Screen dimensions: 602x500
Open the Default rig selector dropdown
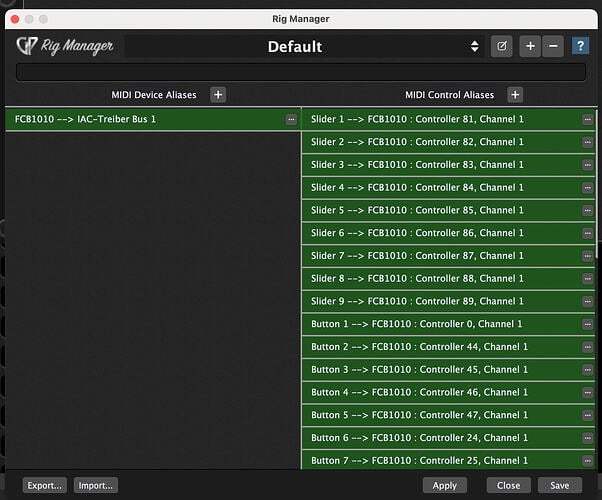coord(303,46)
